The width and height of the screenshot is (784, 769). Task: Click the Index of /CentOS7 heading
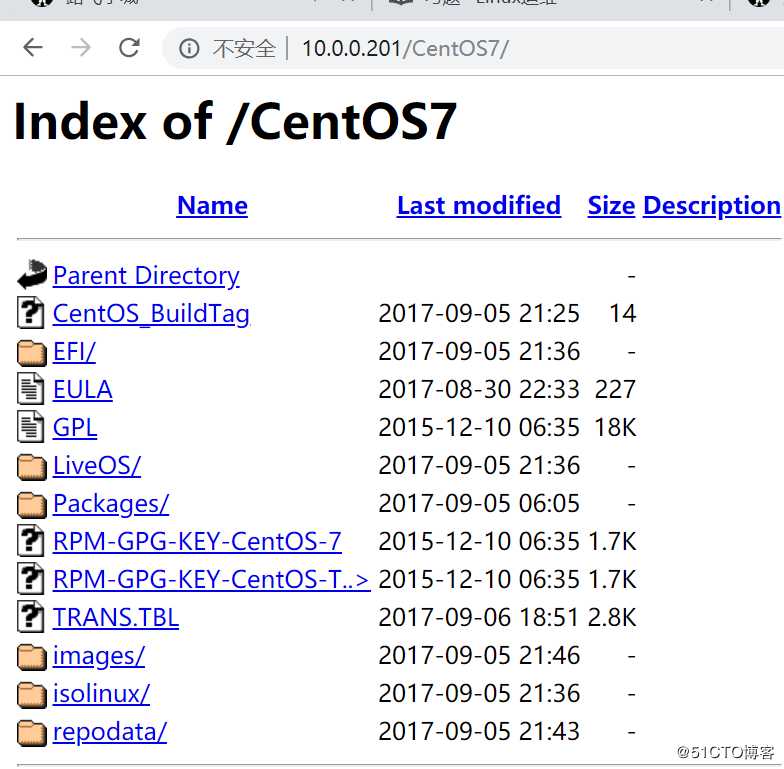pyautogui.click(x=235, y=122)
